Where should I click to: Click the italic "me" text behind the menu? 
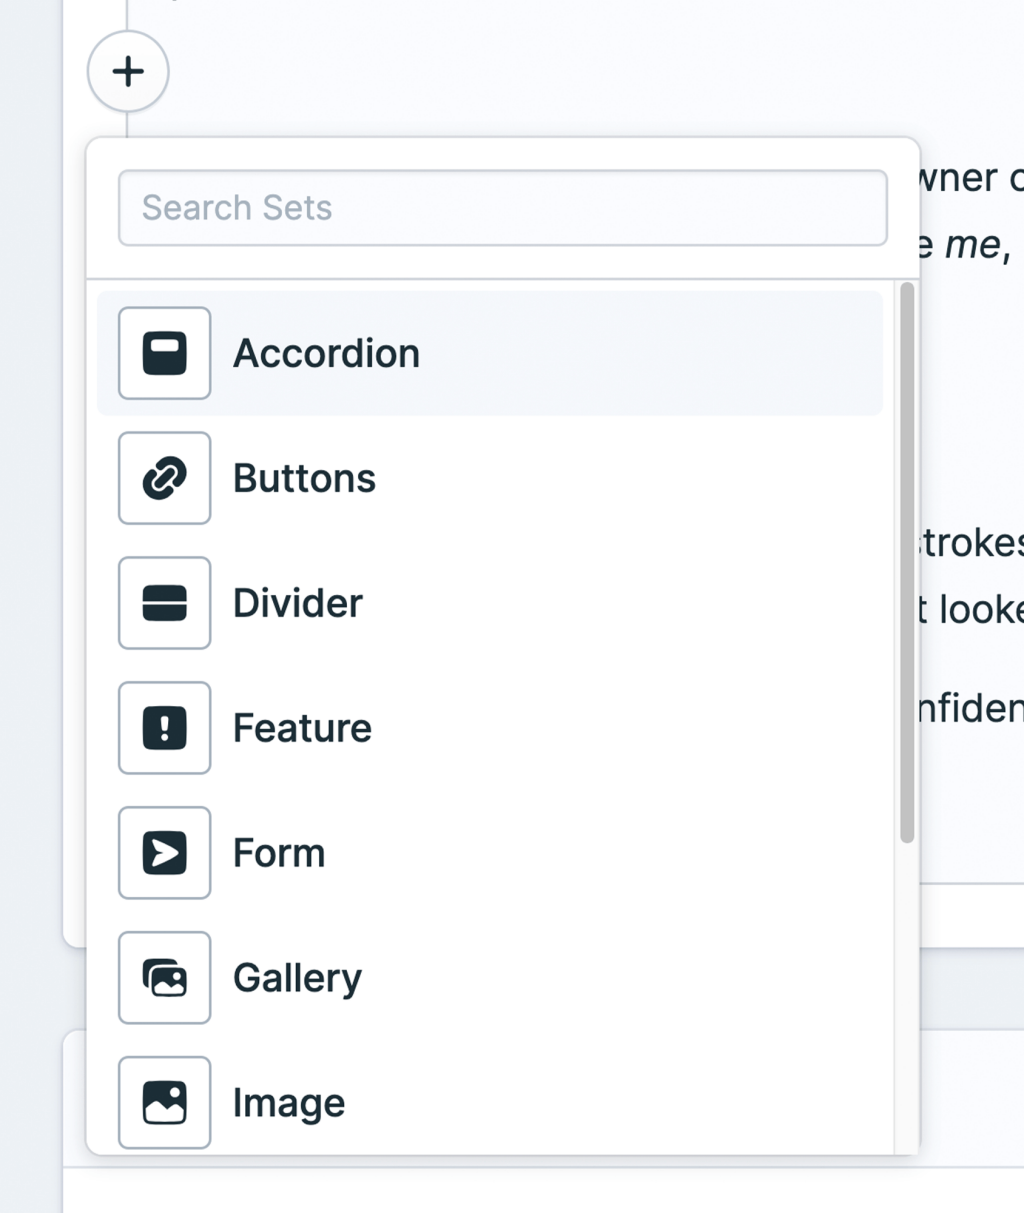(972, 245)
